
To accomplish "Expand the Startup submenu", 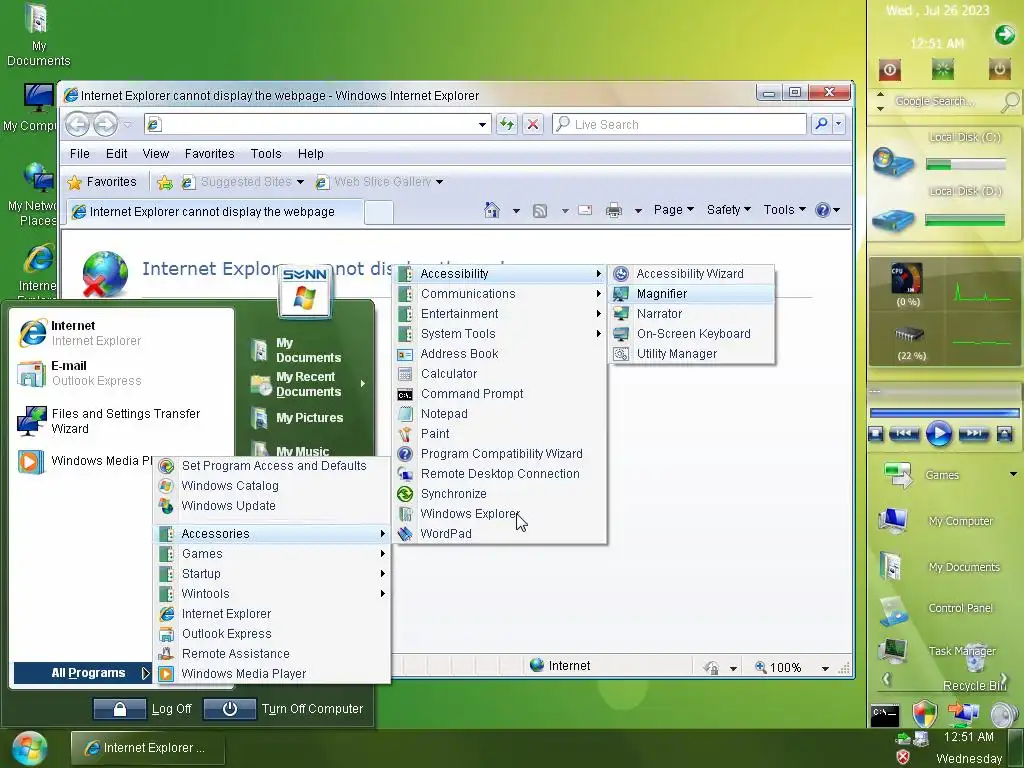I will coord(272,574).
